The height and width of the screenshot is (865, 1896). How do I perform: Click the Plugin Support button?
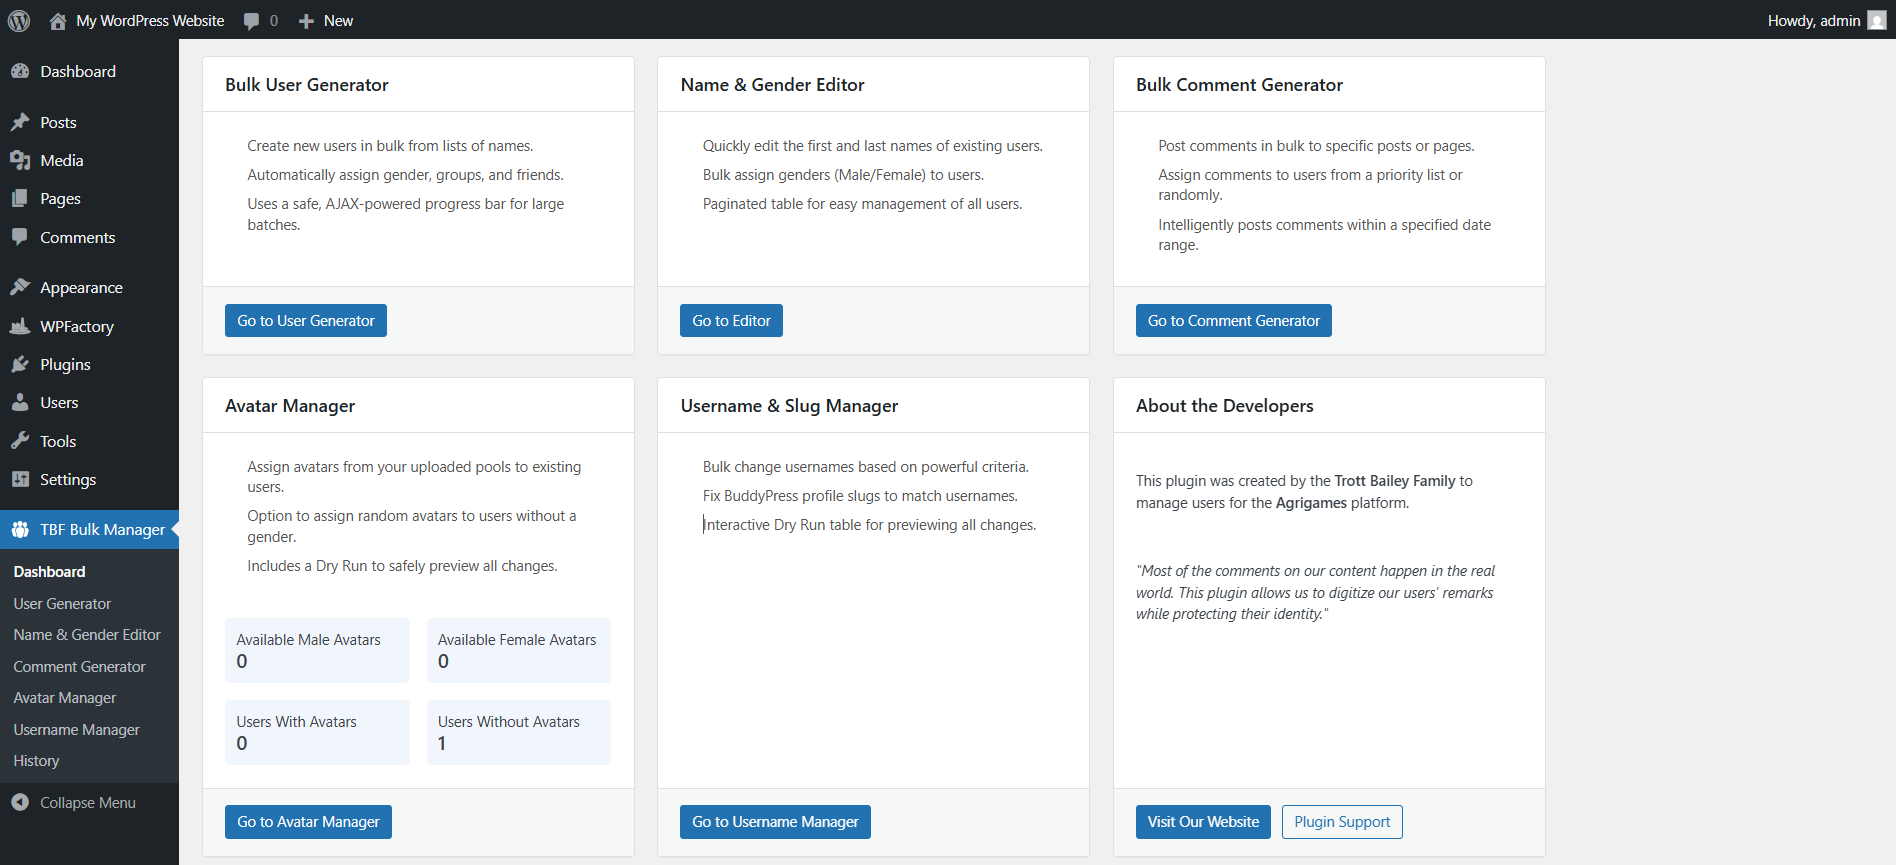(x=1341, y=822)
